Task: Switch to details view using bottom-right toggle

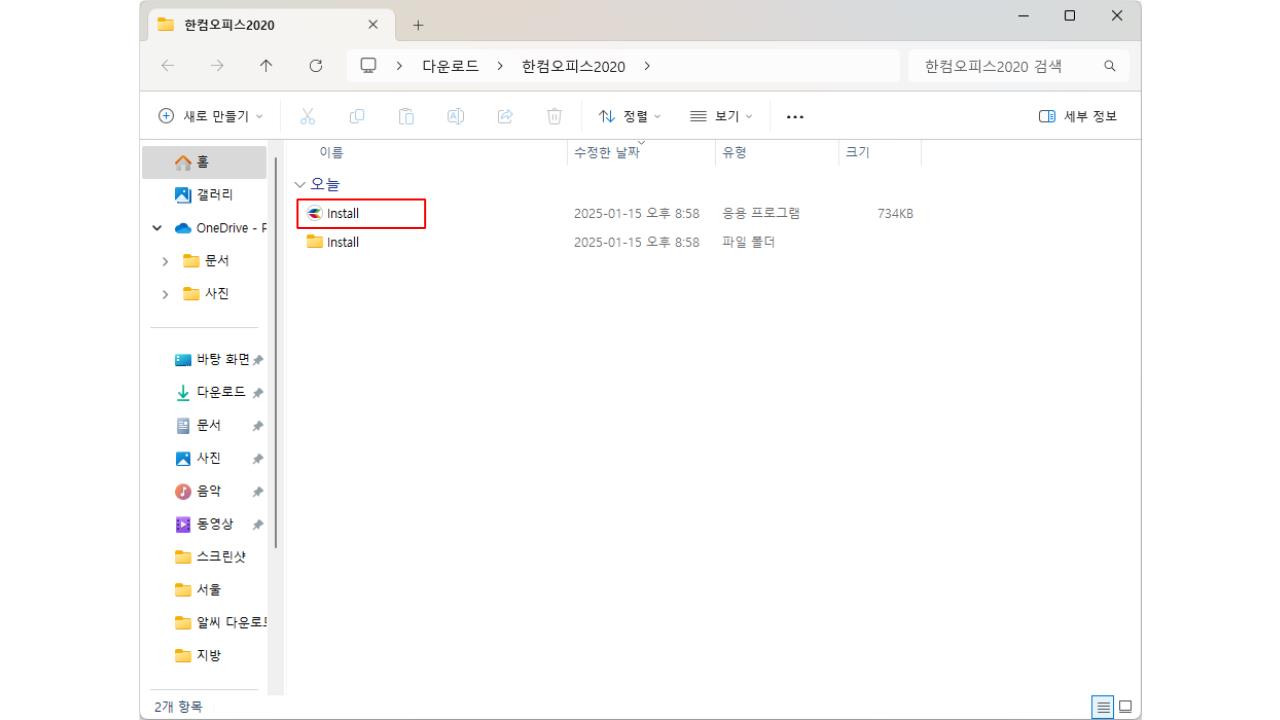Action: (1102, 707)
